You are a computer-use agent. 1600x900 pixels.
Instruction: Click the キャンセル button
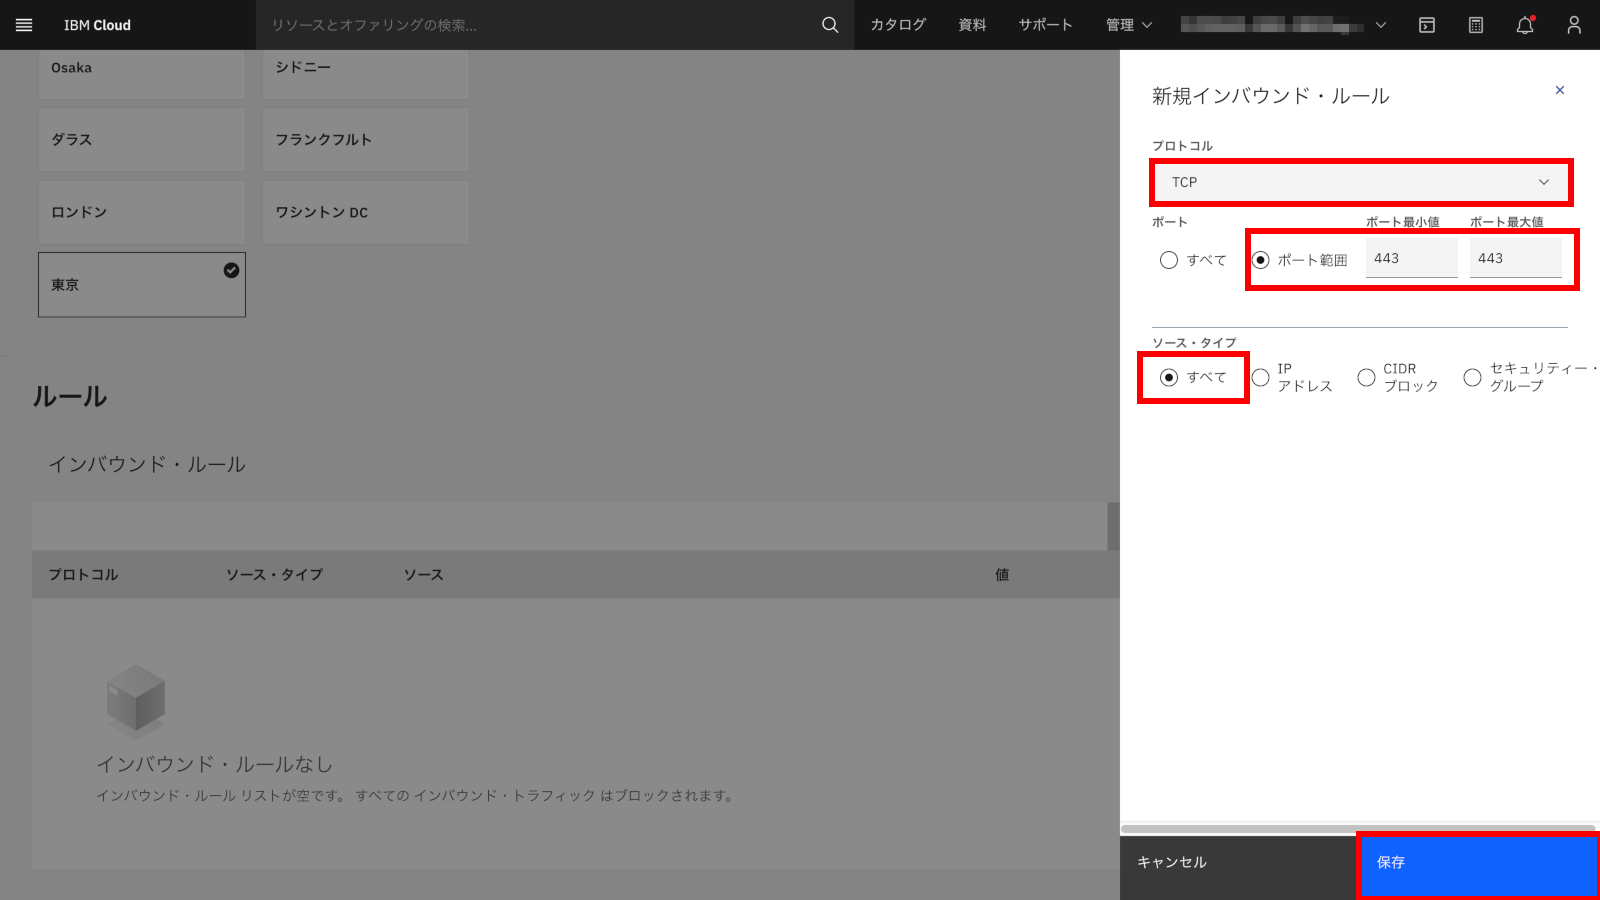tap(1171, 861)
